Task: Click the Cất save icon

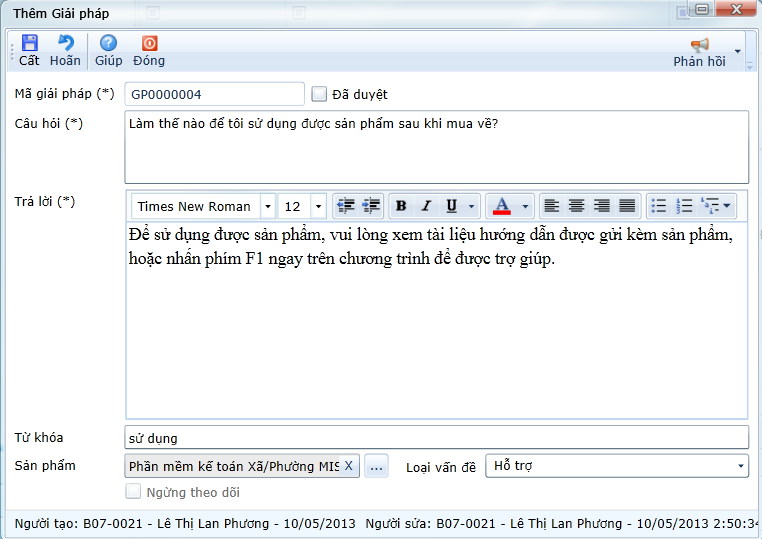Action: point(29,44)
